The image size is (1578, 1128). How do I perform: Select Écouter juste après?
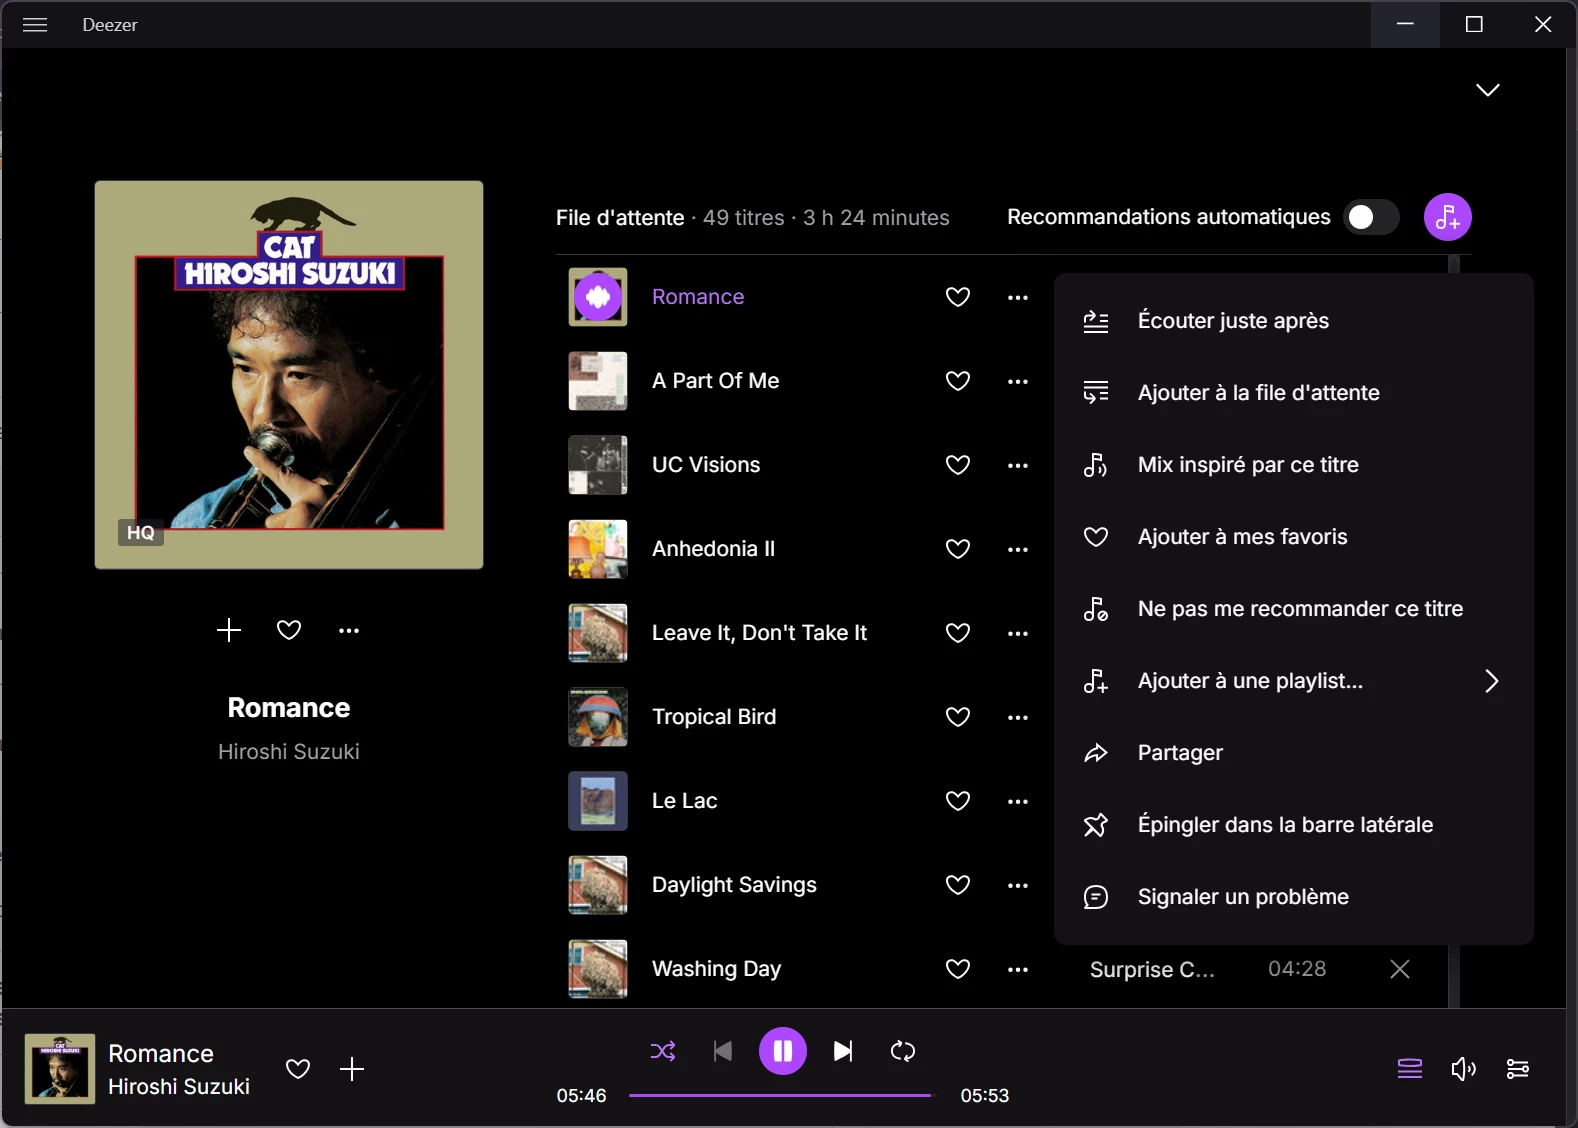(x=1293, y=321)
